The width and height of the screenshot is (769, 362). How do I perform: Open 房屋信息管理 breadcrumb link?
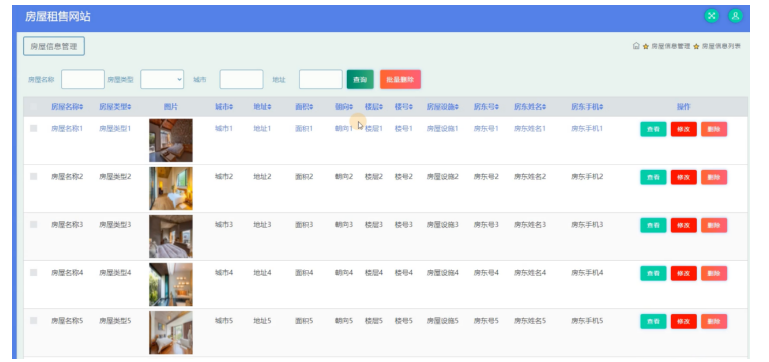[x=670, y=46]
